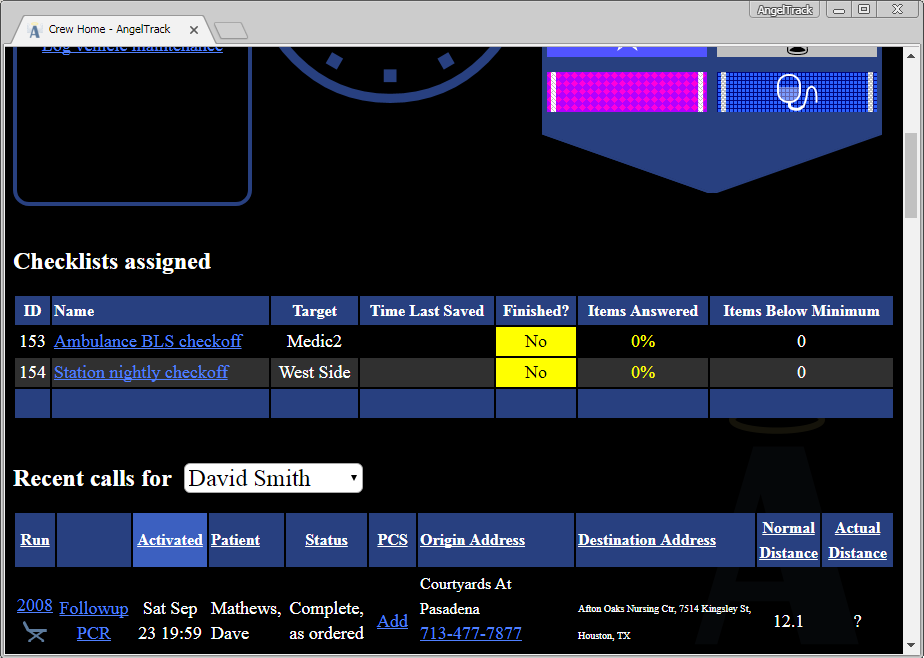Open the Ambulance BLS checkoff checklist
Screen dimensions: 924x658
pos(148,341)
